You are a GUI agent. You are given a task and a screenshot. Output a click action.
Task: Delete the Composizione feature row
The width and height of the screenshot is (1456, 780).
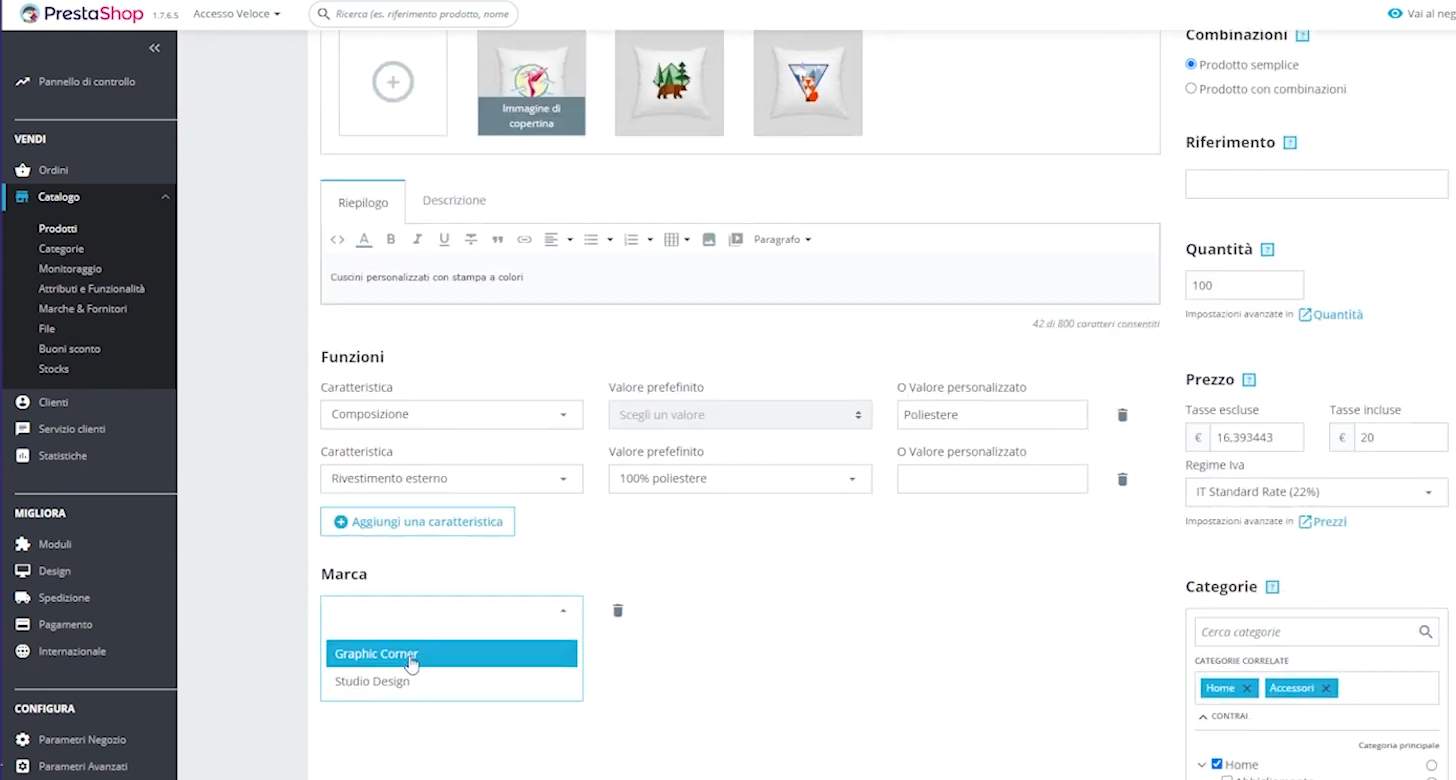coord(1122,415)
